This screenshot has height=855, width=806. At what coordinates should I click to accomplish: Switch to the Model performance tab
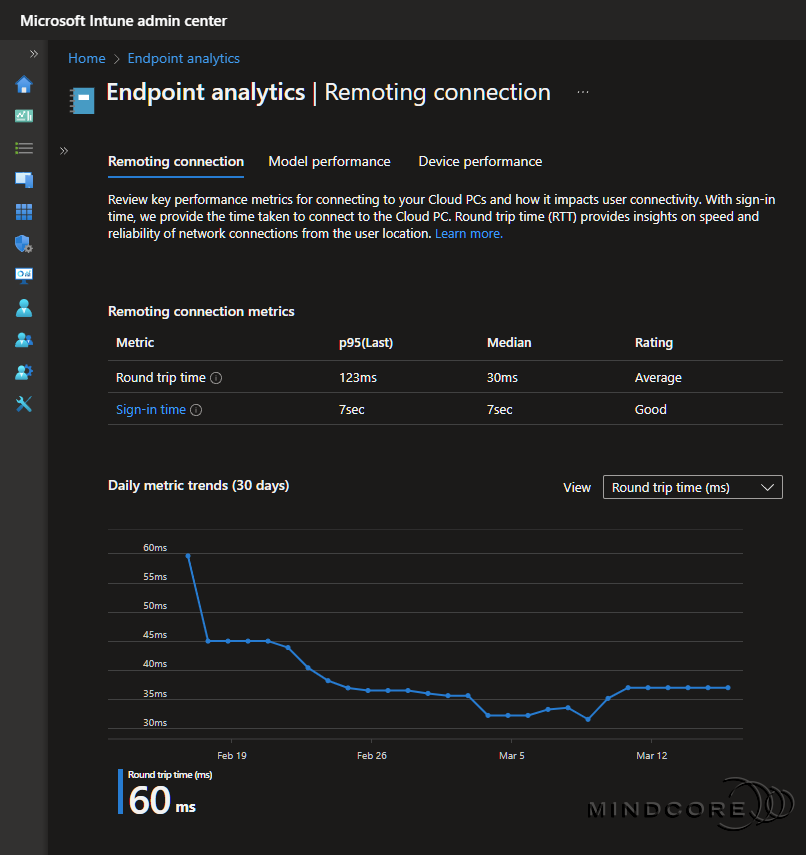(329, 161)
